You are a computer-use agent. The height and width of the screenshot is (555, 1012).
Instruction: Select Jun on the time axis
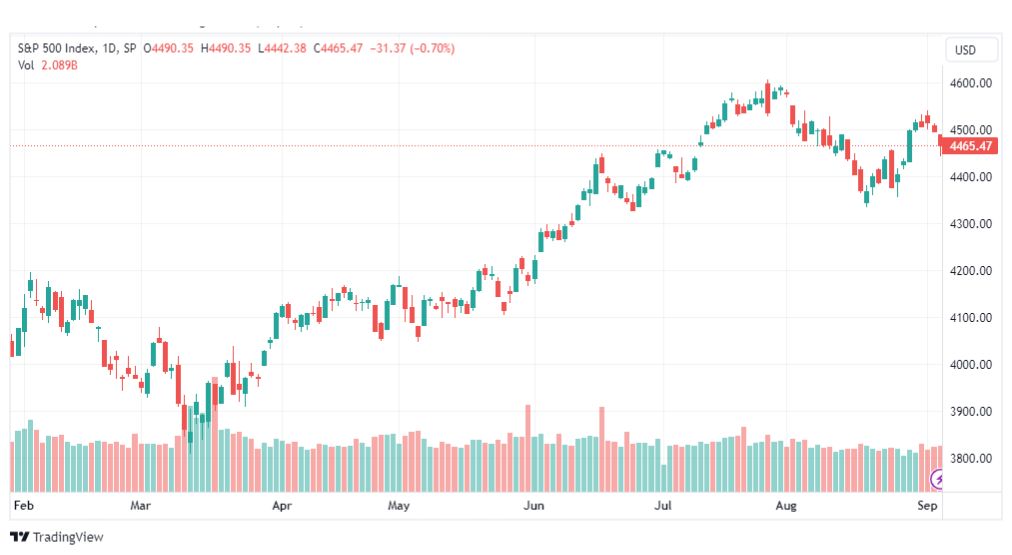tap(533, 505)
